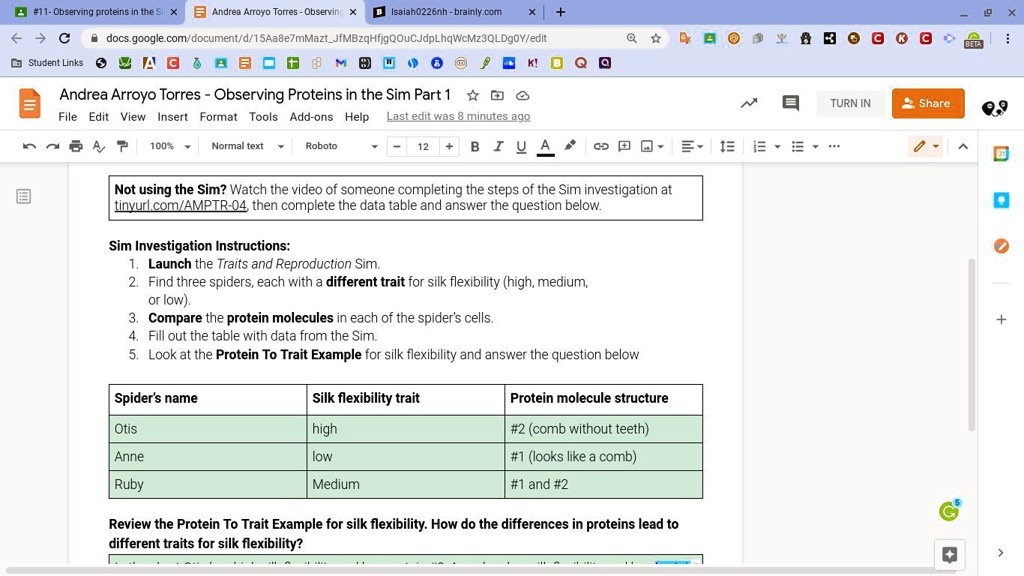The image size is (1024, 576).
Task: Open the Tasks side panel
Action: tap(1001, 246)
